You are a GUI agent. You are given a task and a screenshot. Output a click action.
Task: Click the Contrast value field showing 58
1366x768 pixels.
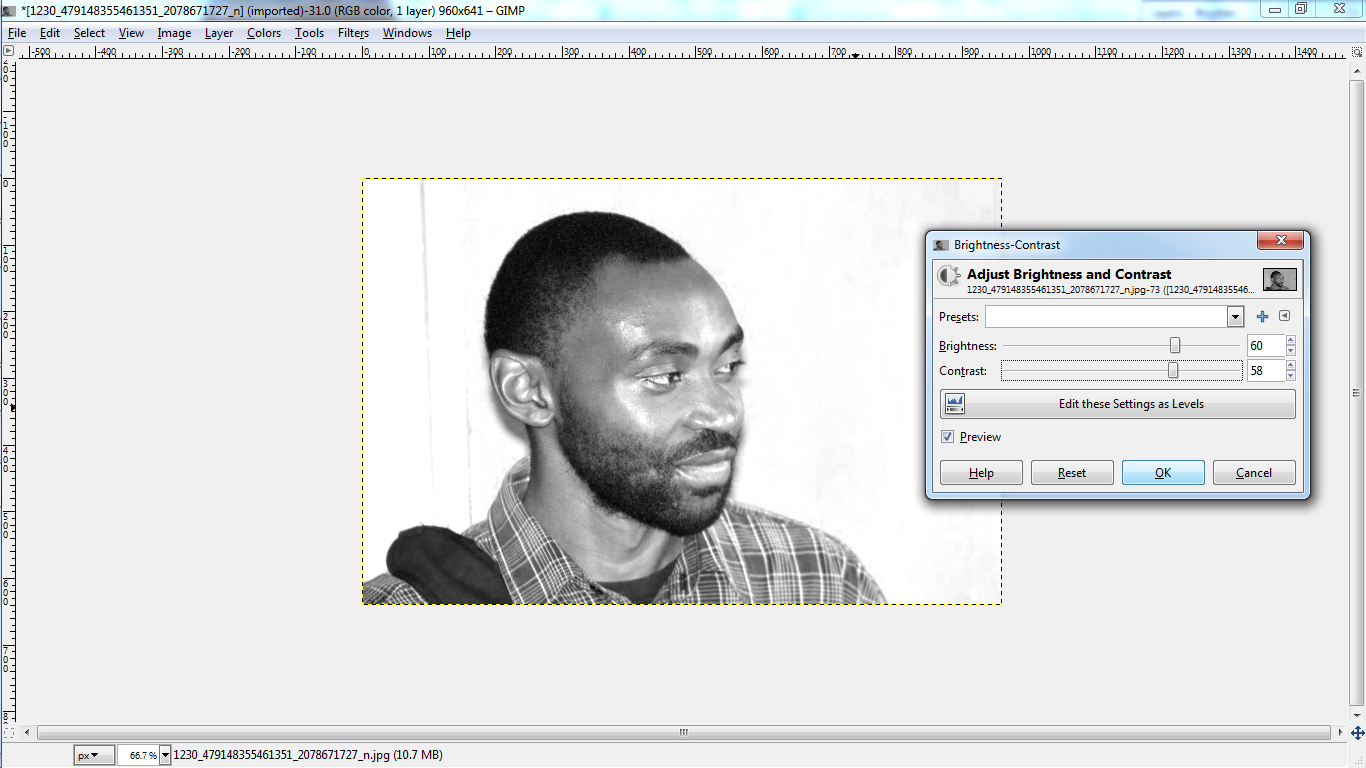[1265, 371]
